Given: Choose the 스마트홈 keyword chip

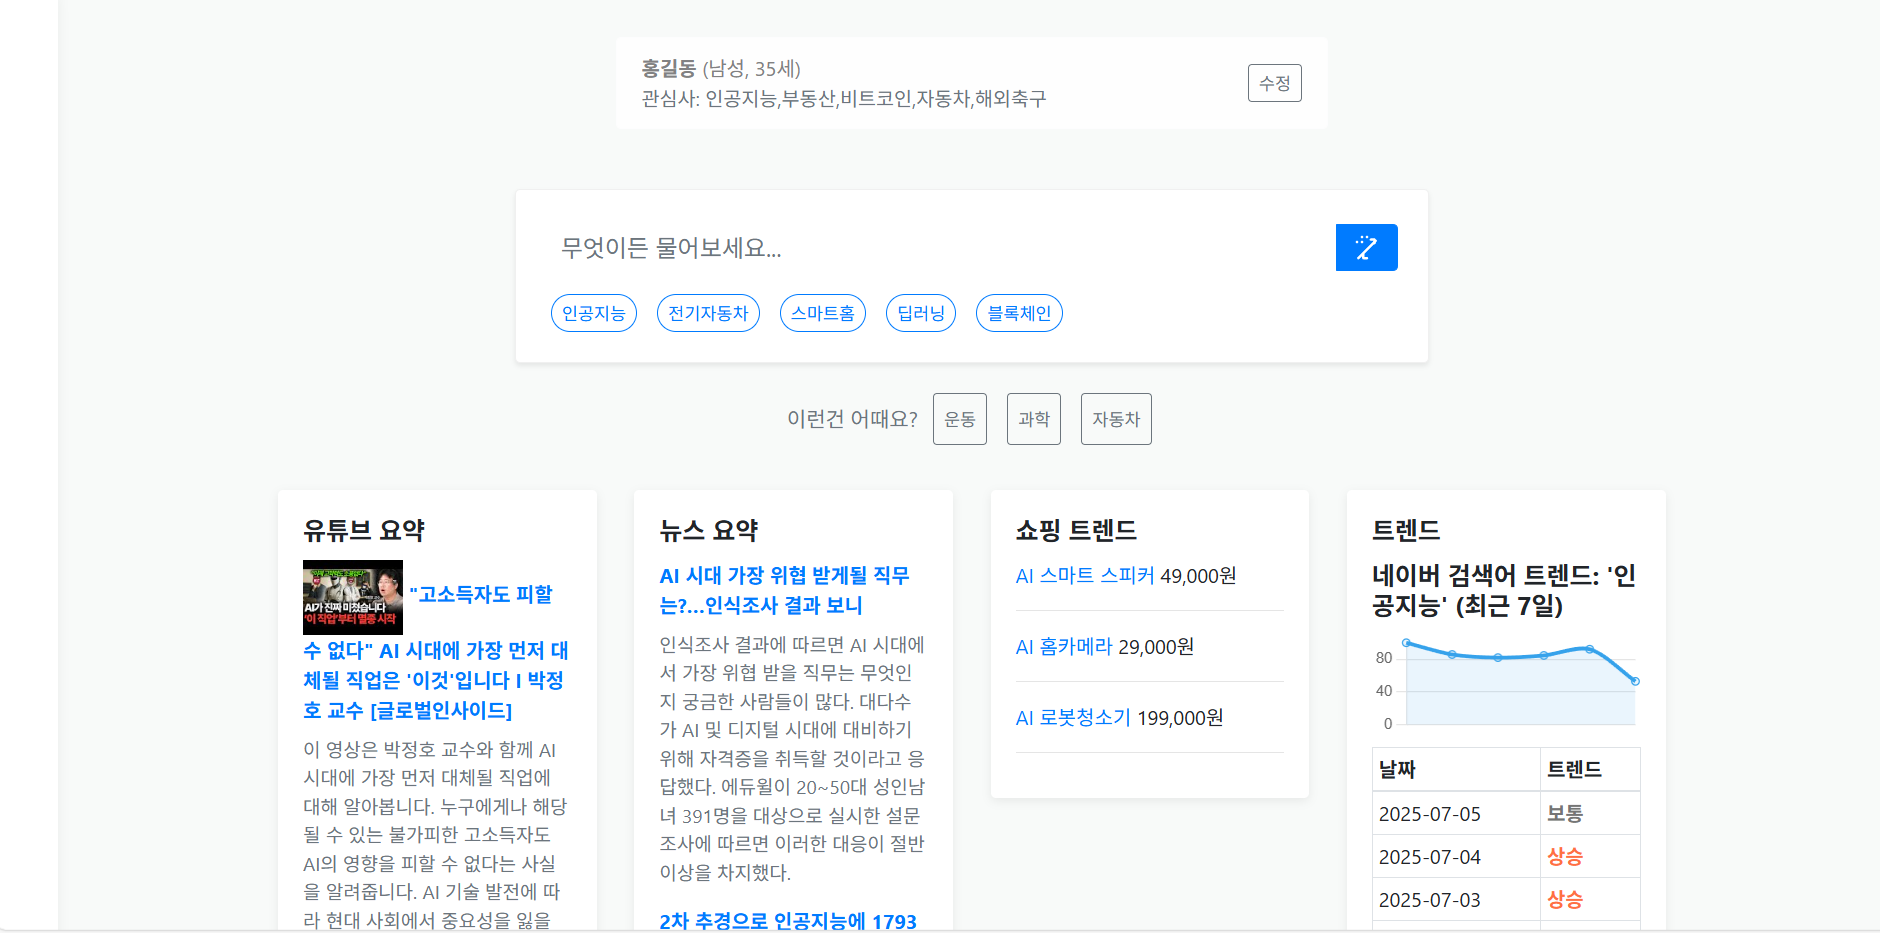Looking at the screenshot, I should click(822, 313).
